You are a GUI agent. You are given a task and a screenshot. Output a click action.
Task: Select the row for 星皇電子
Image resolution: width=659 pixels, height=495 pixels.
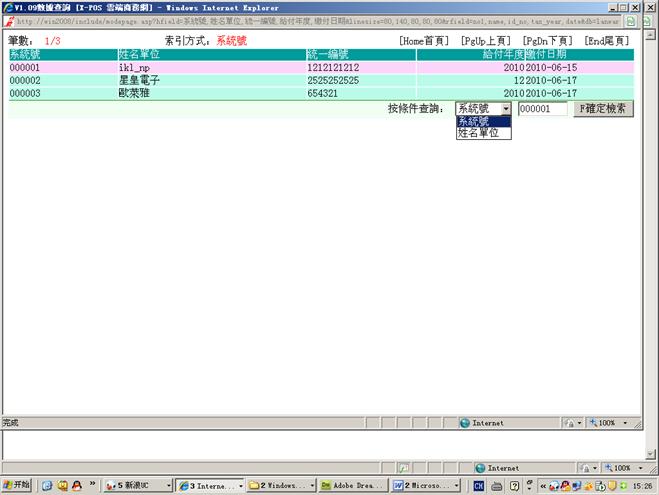[138, 80]
